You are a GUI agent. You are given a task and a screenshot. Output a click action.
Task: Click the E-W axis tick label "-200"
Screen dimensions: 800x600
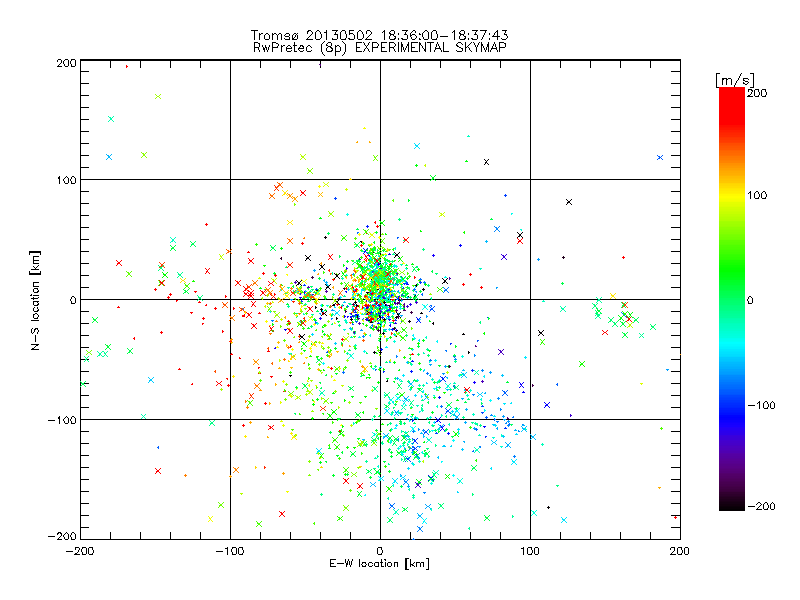pos(81,552)
